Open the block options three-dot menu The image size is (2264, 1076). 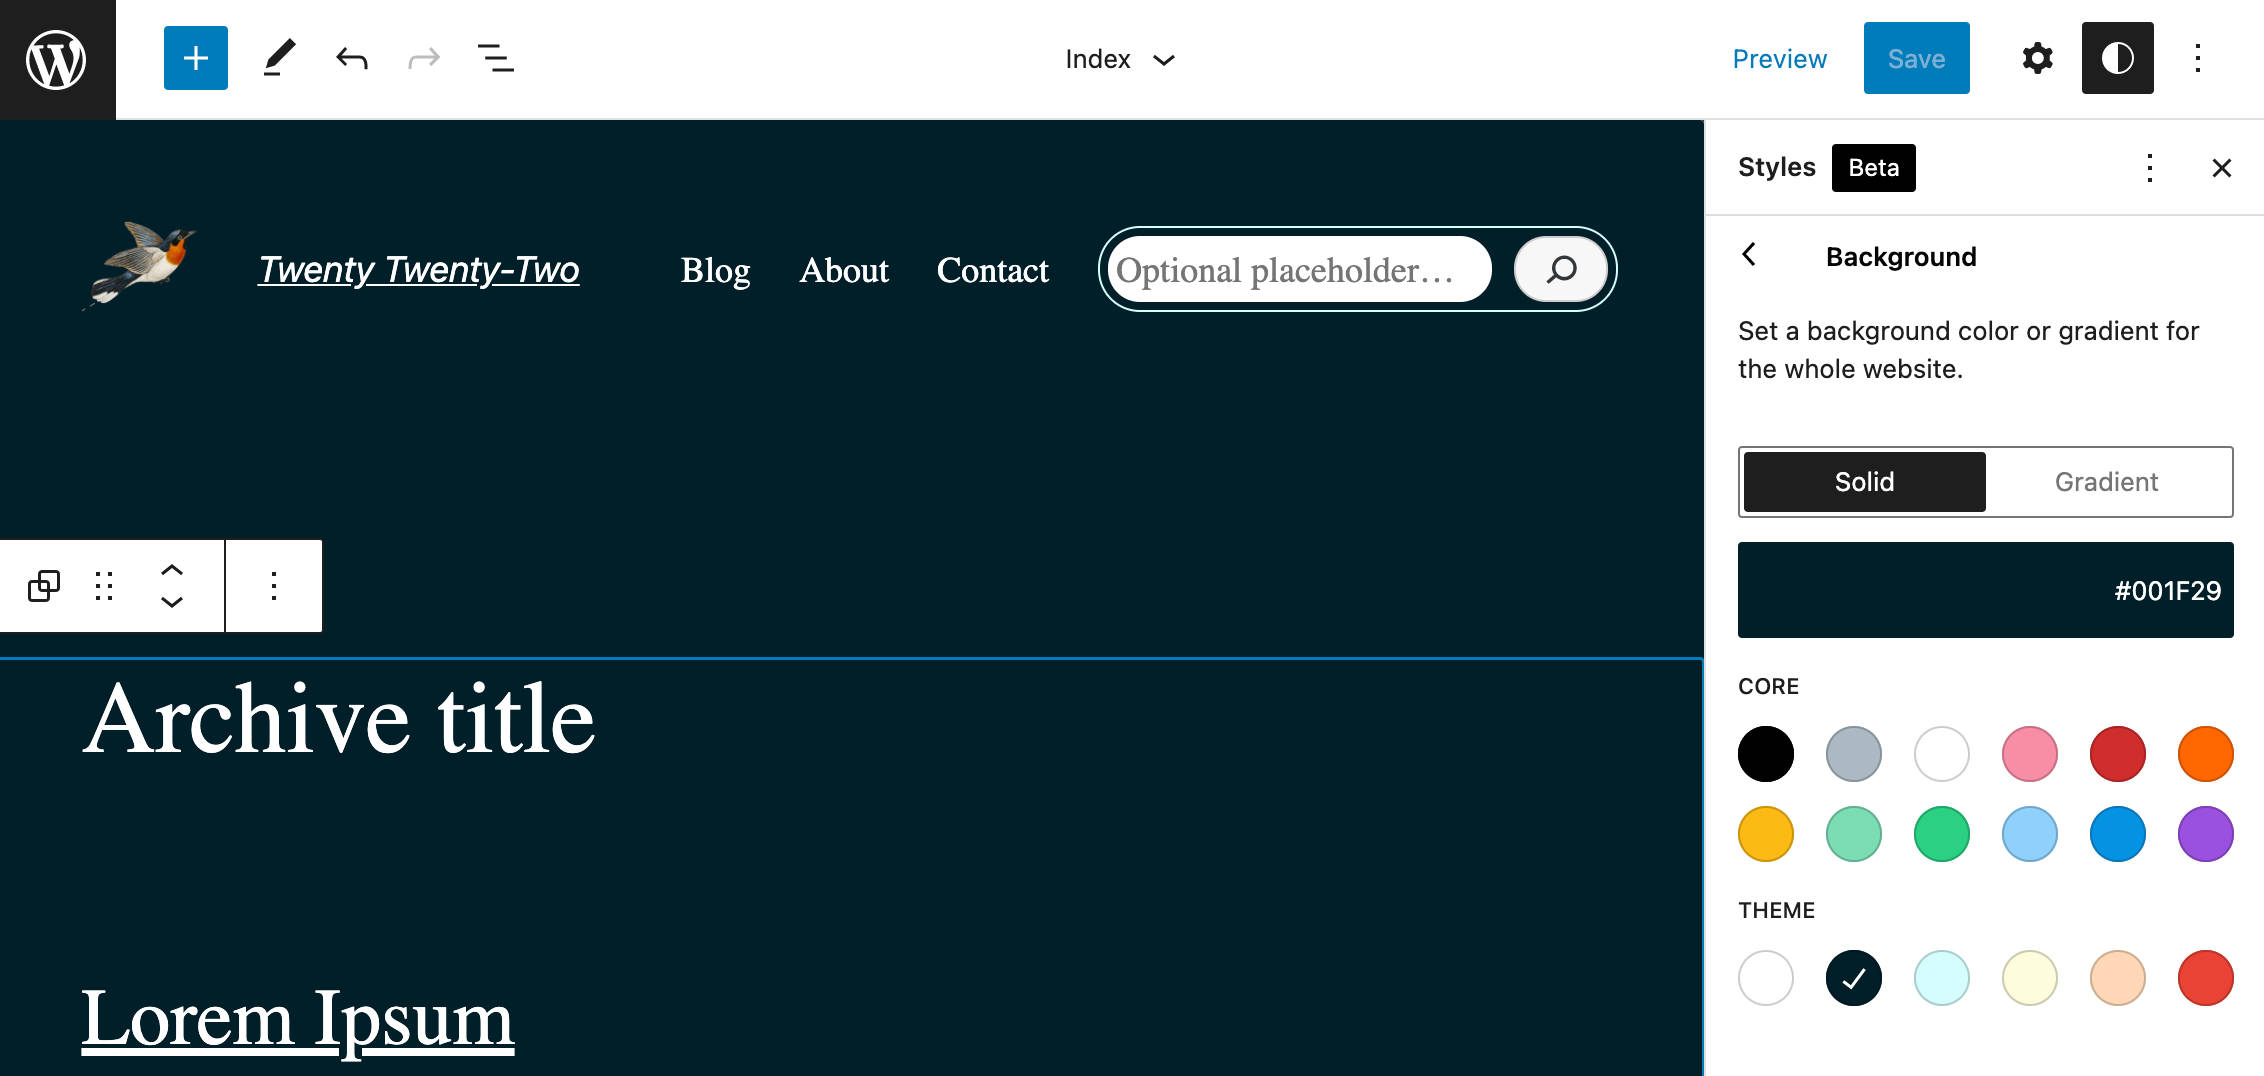pos(274,586)
